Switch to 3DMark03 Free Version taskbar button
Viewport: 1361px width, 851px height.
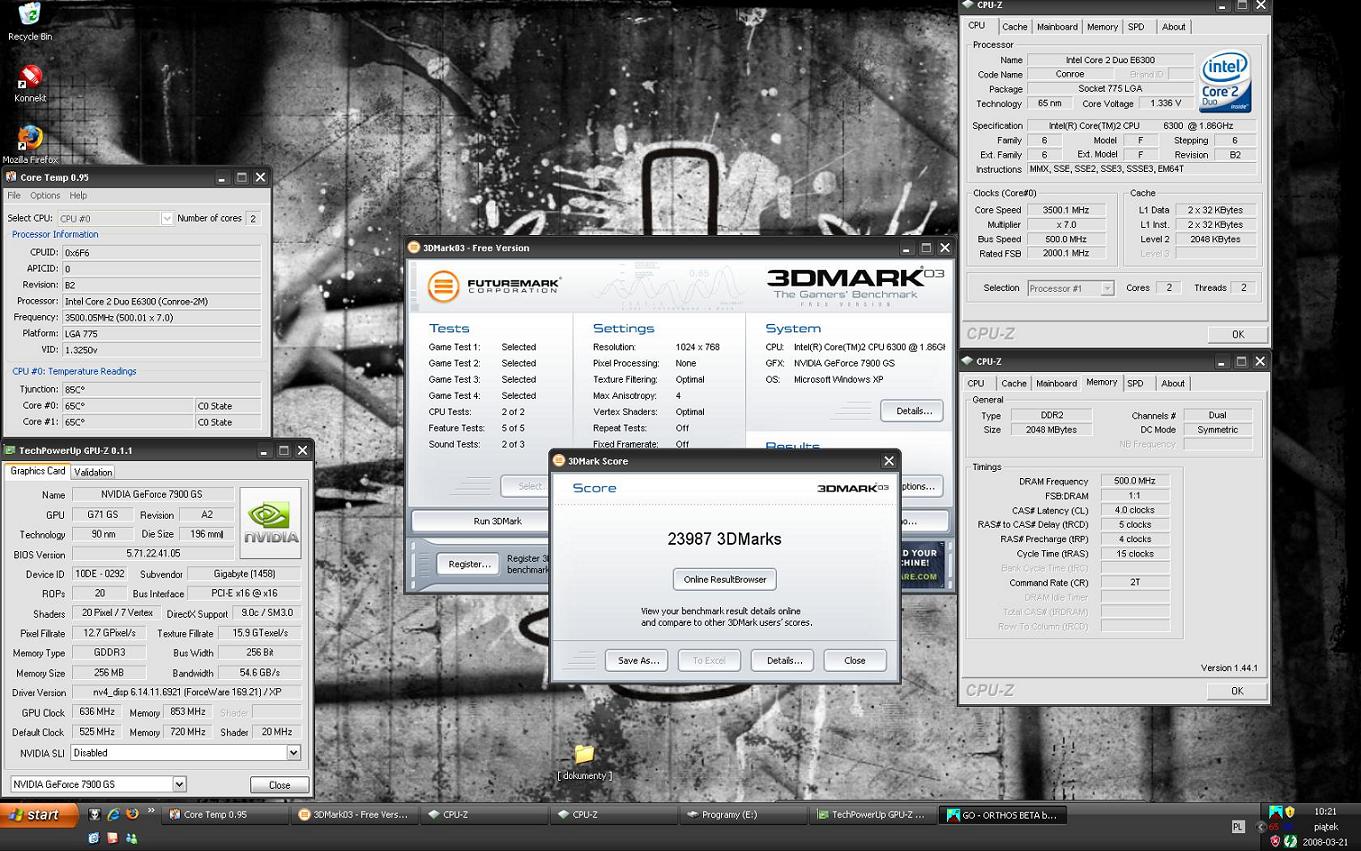355,815
